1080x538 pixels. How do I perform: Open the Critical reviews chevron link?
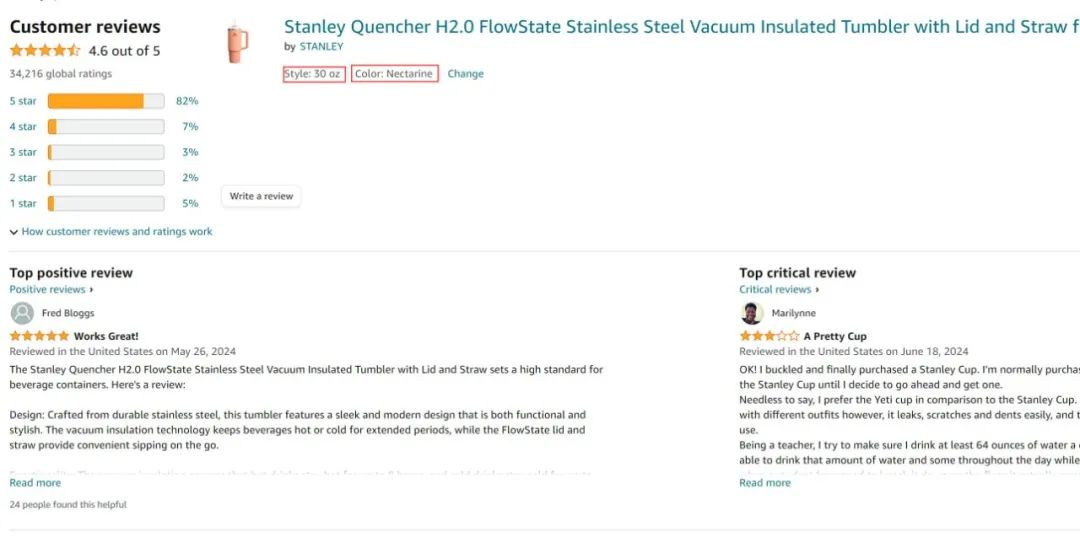pyautogui.click(x=779, y=289)
